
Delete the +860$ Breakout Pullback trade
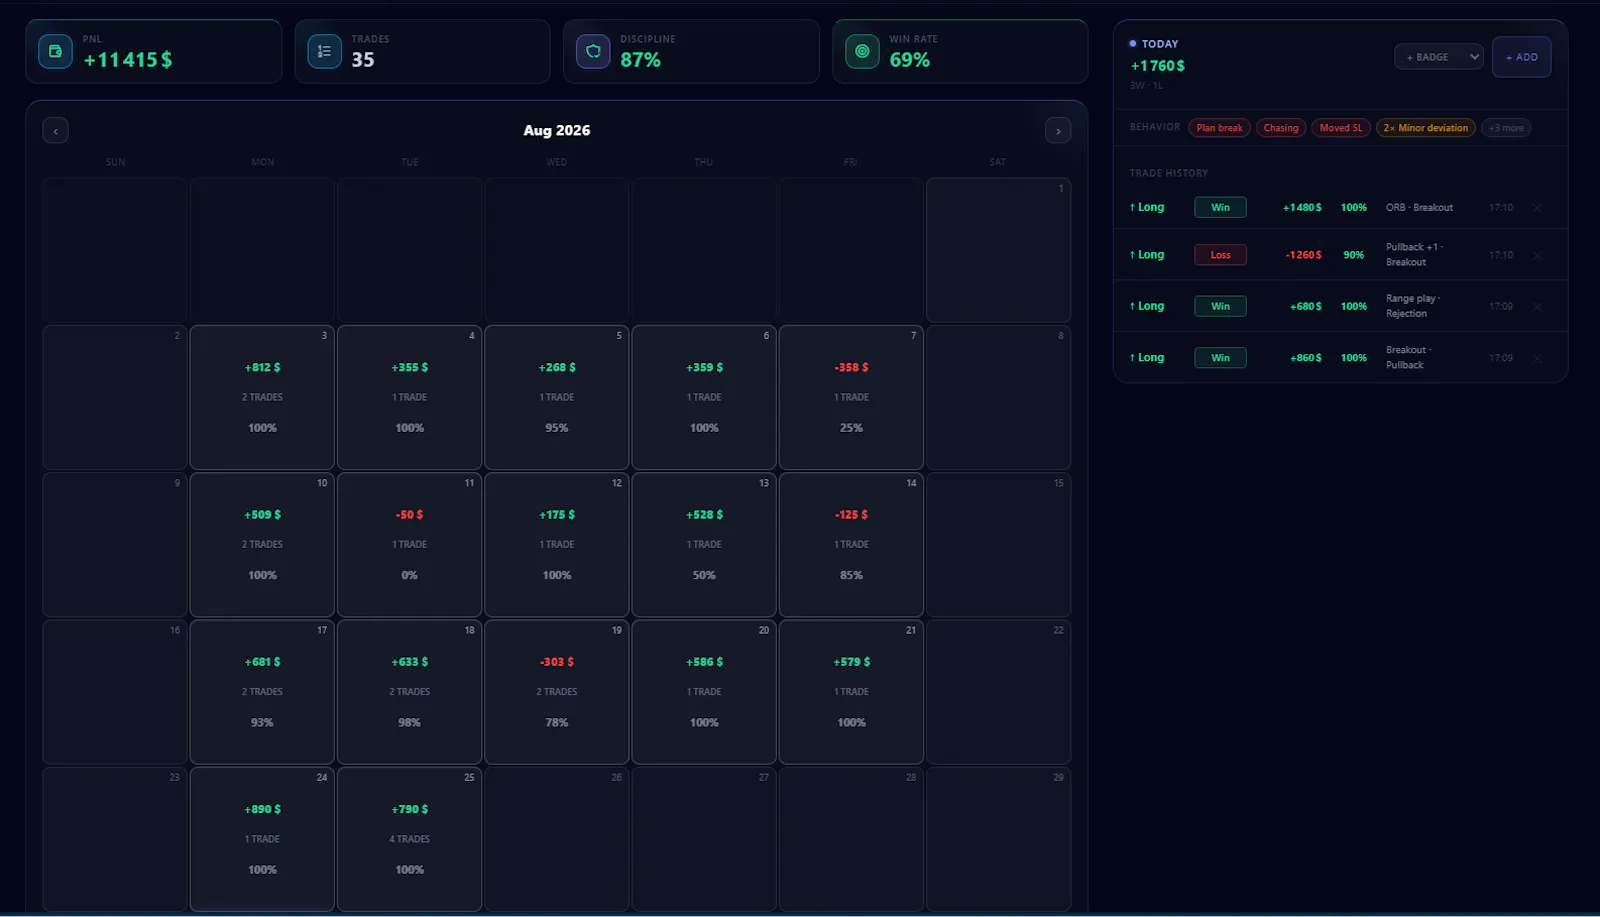click(1537, 358)
